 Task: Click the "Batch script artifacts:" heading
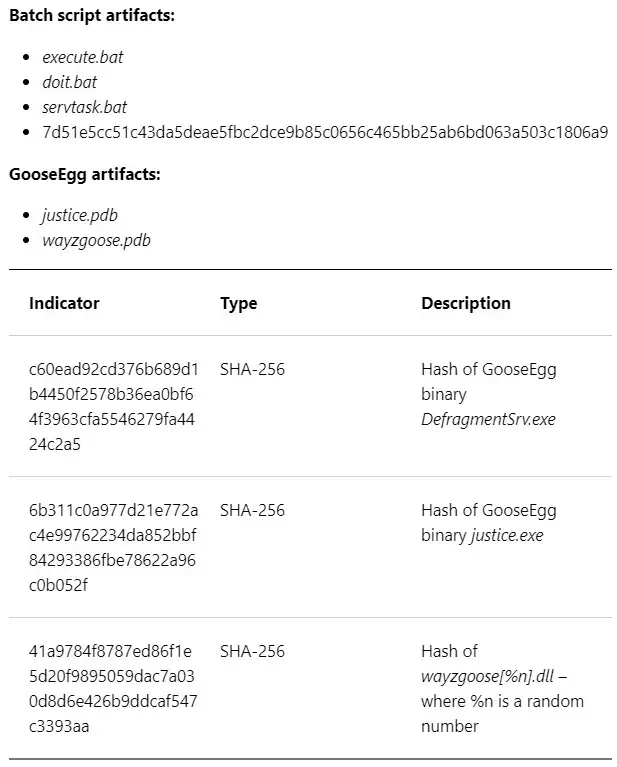[92, 17]
